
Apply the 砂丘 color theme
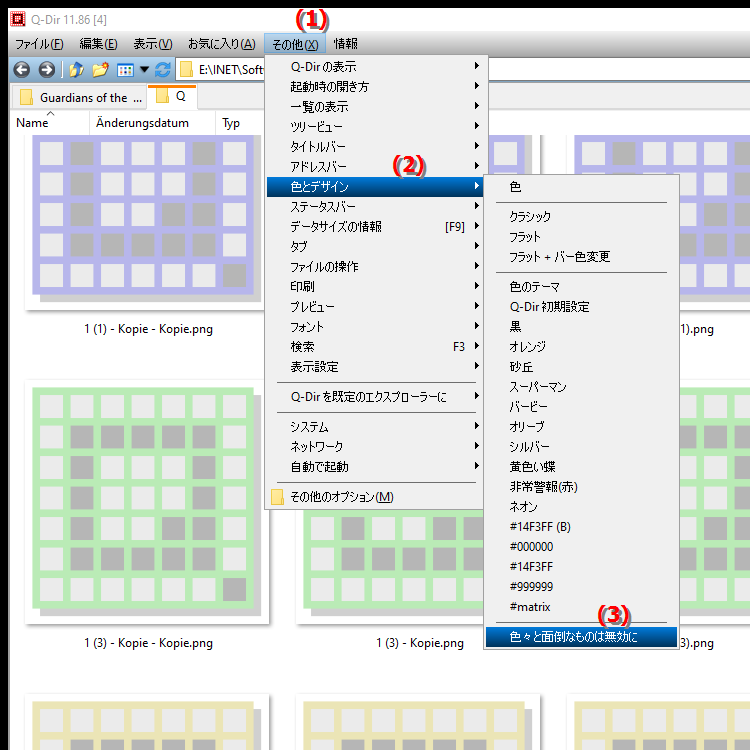pos(581,367)
